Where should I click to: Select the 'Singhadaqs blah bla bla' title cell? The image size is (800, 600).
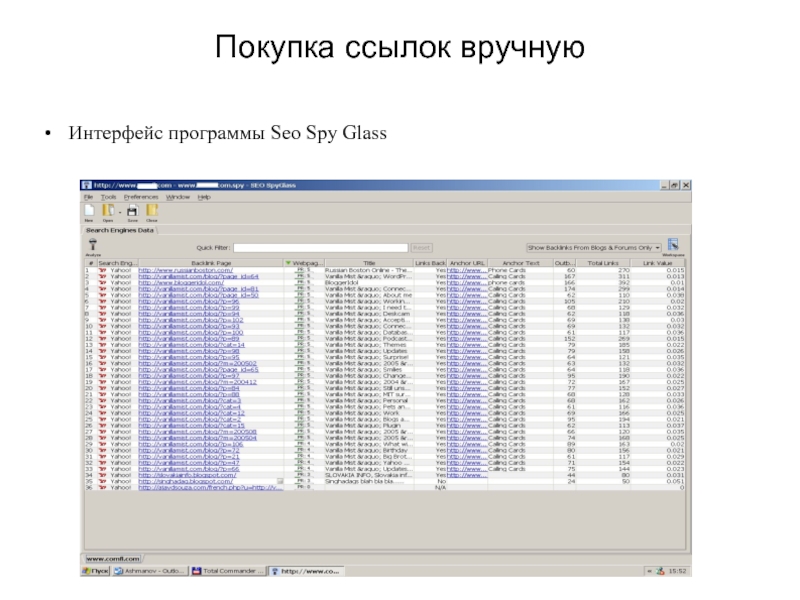[369, 481]
